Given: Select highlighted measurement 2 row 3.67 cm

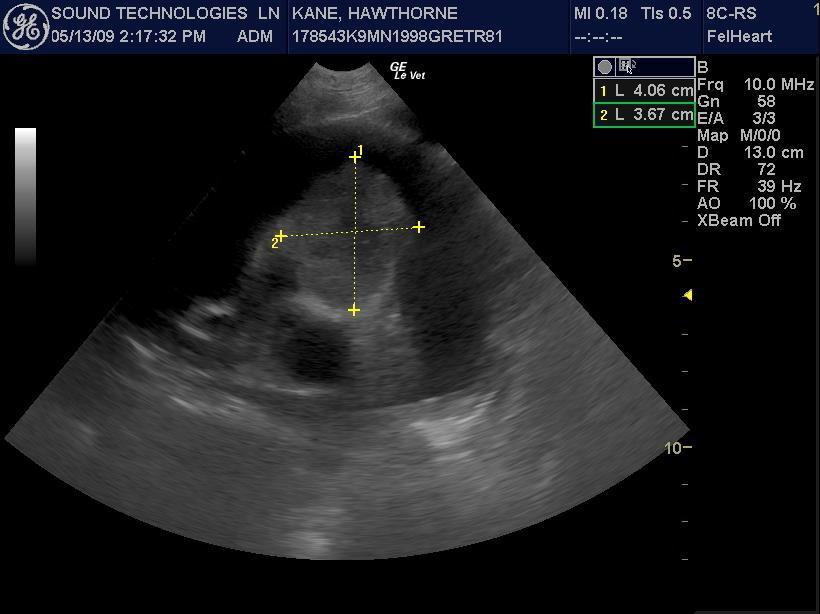Looking at the screenshot, I should coord(644,115).
